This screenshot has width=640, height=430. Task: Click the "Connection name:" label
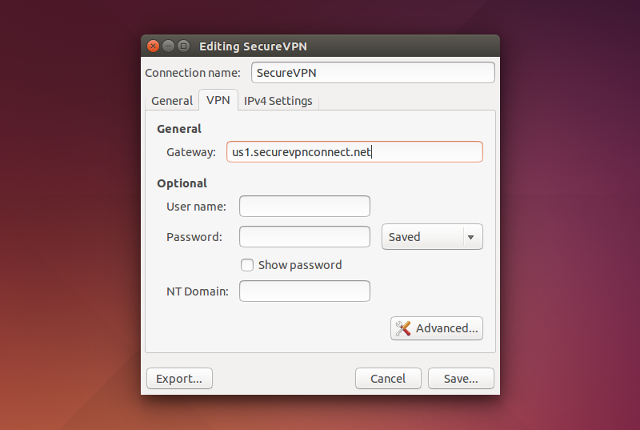pyautogui.click(x=193, y=73)
